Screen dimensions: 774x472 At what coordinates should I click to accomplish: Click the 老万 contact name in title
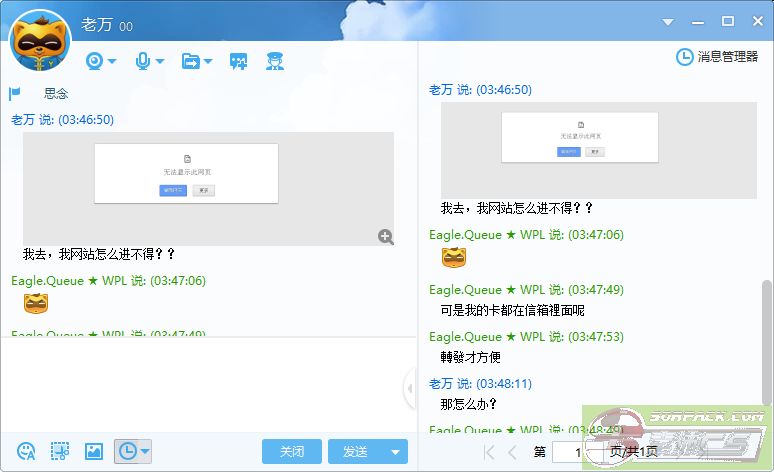point(97,25)
